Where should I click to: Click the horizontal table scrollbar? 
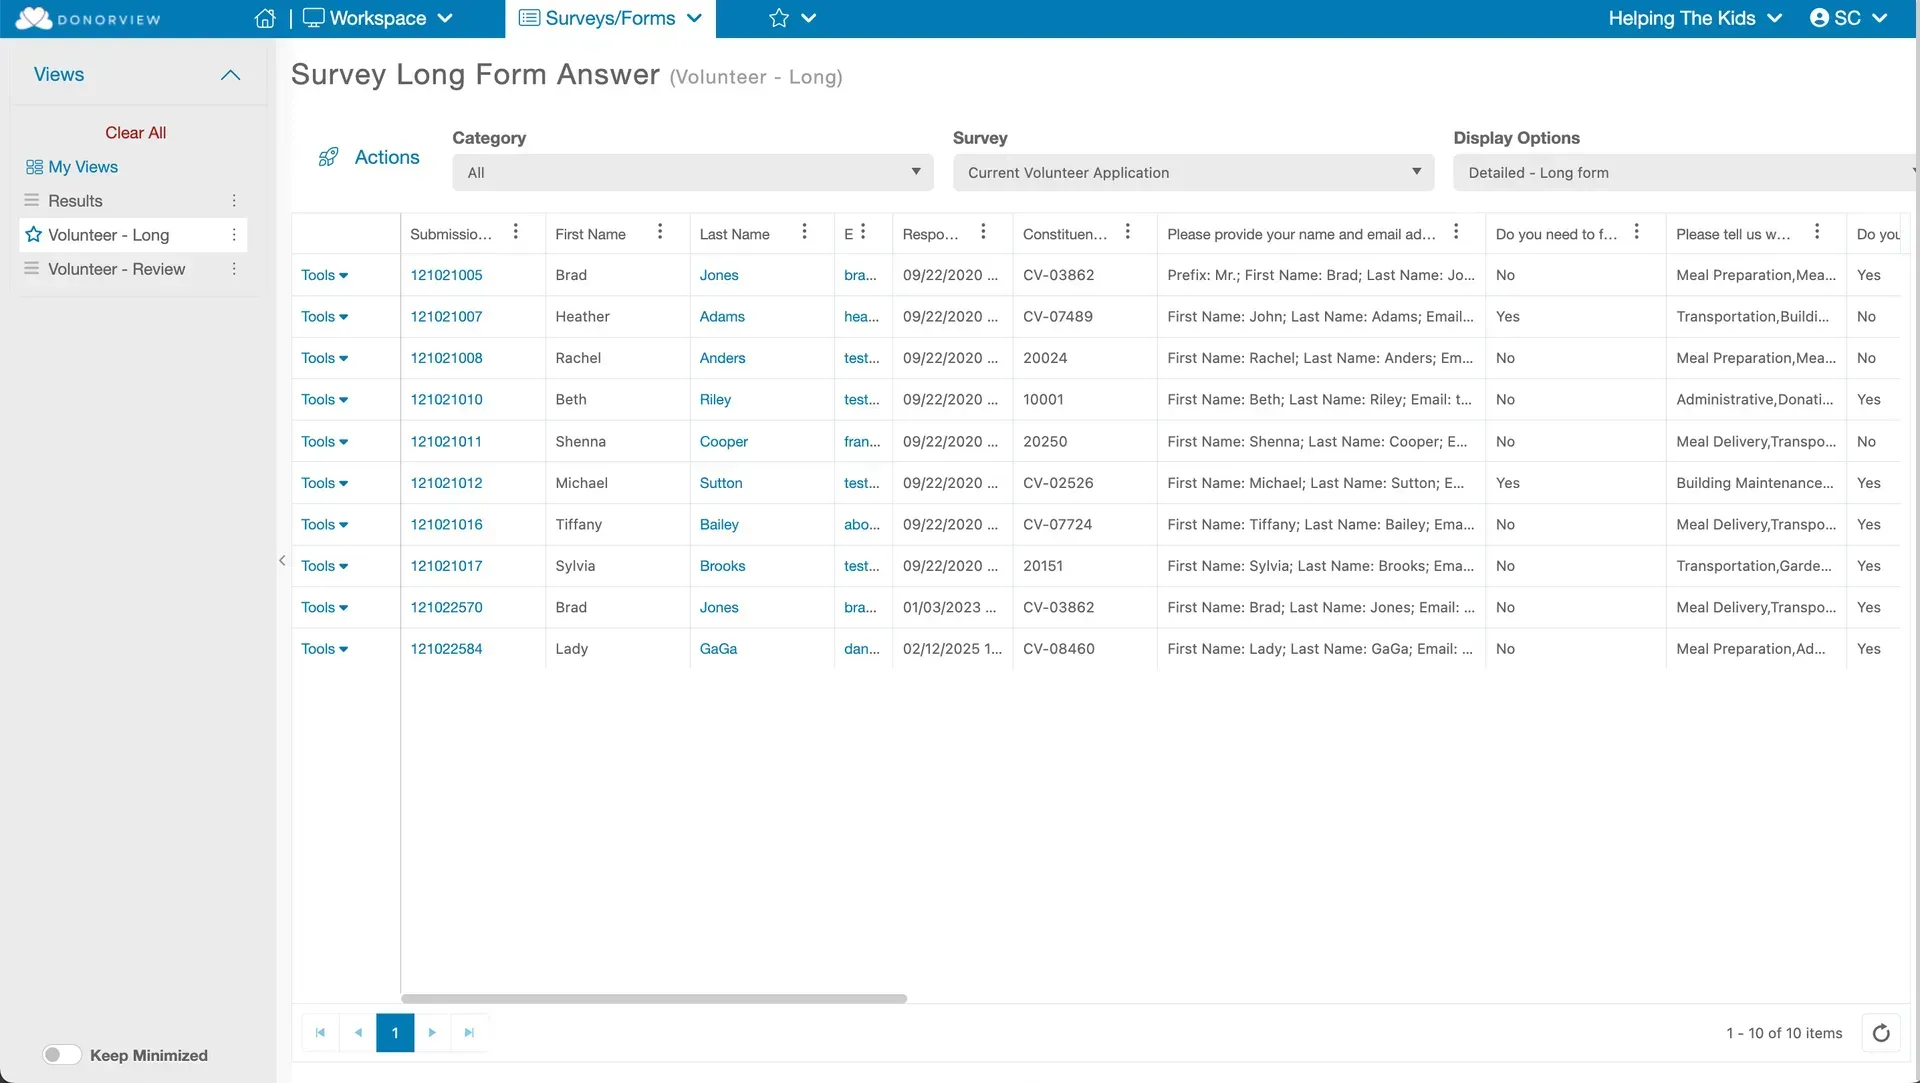click(654, 998)
